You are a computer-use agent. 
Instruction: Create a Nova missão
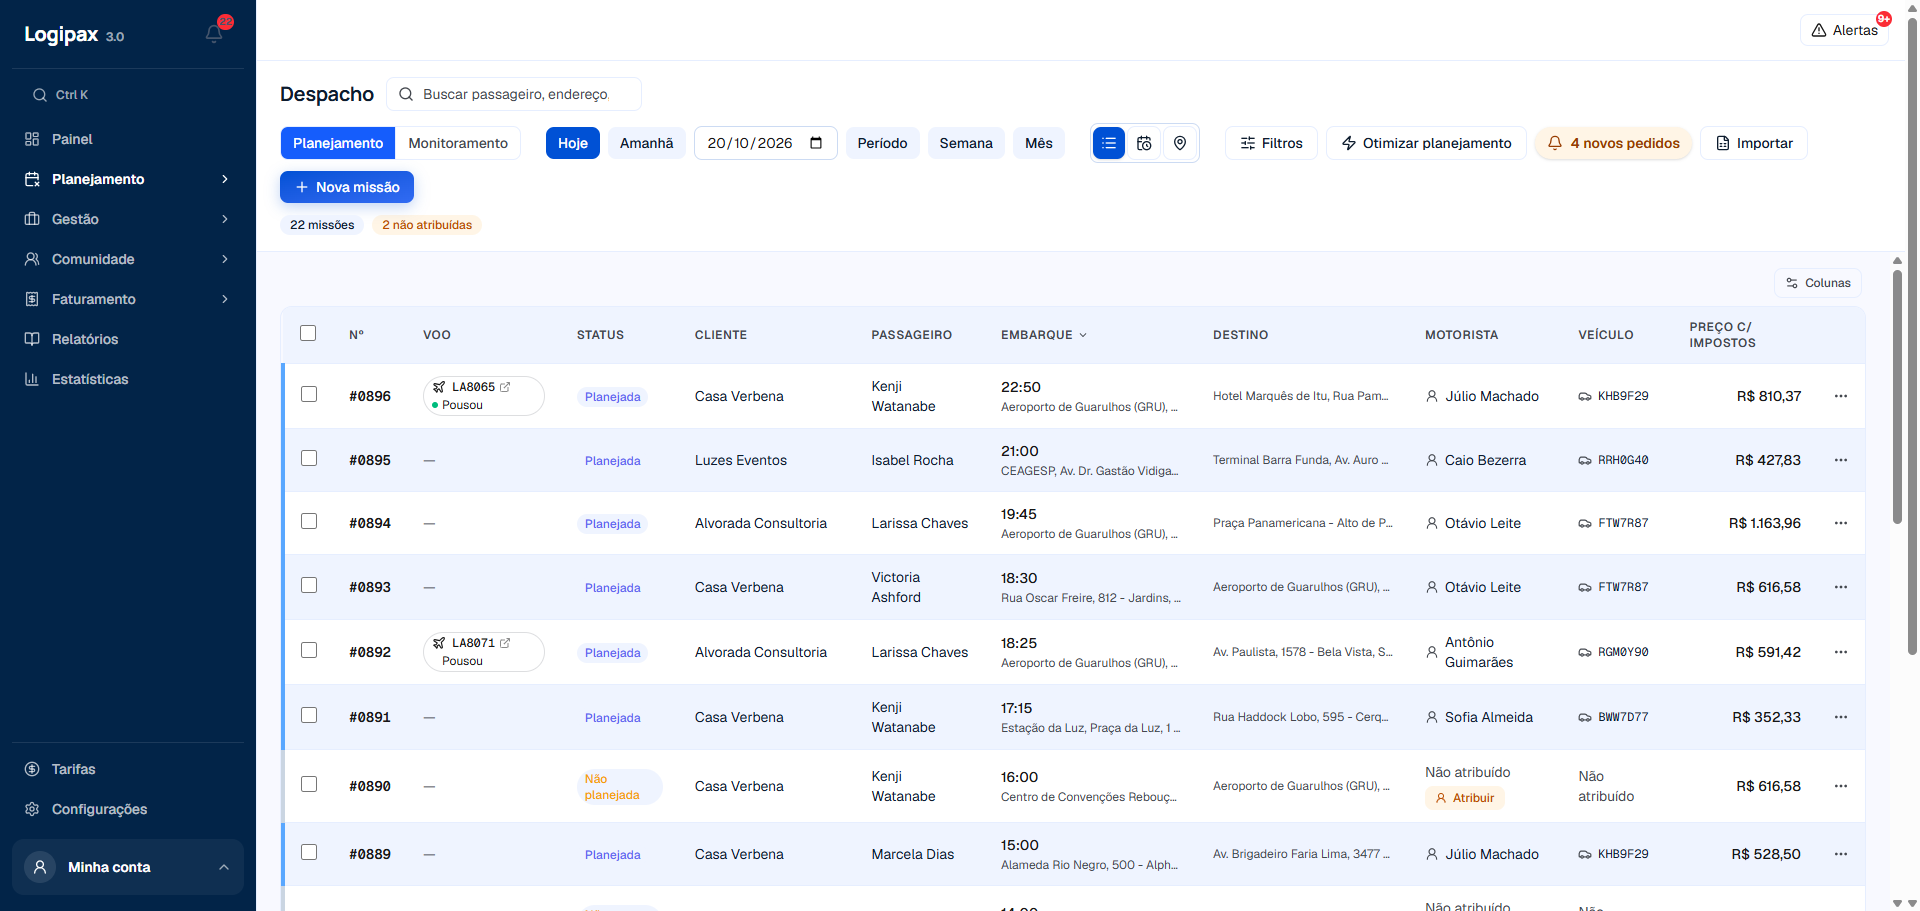347,187
